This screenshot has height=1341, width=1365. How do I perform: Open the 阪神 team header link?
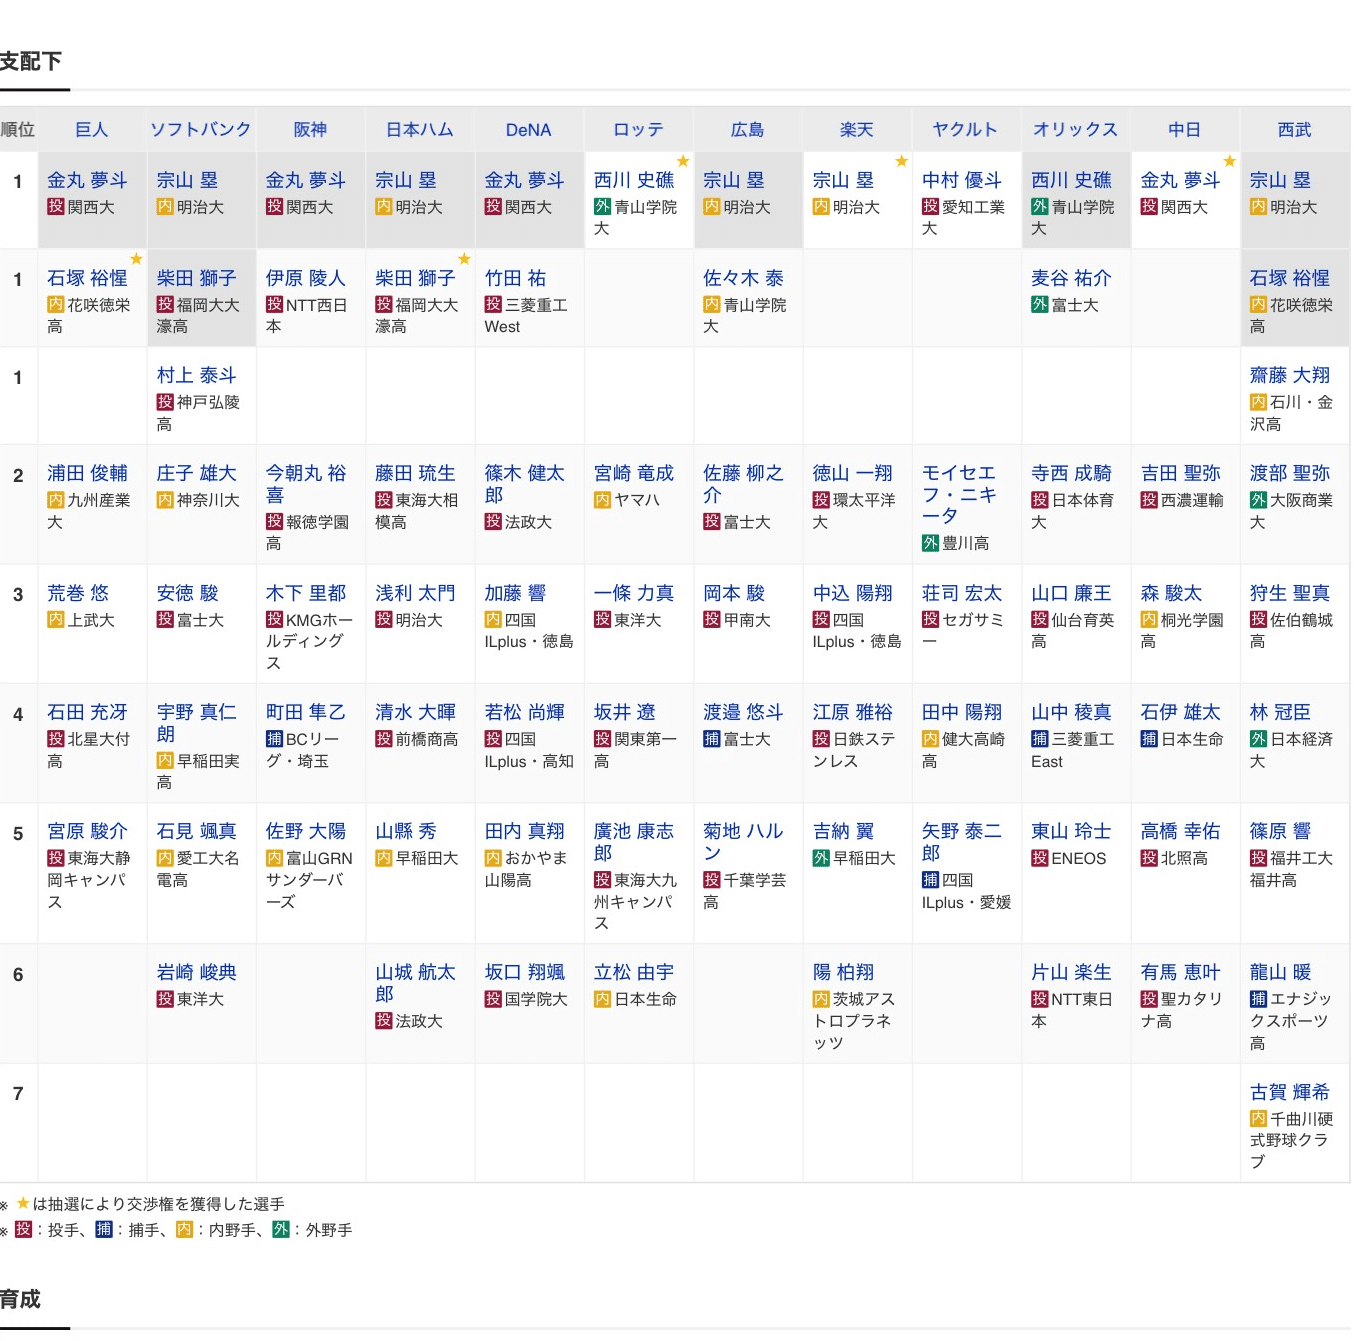coord(310,130)
